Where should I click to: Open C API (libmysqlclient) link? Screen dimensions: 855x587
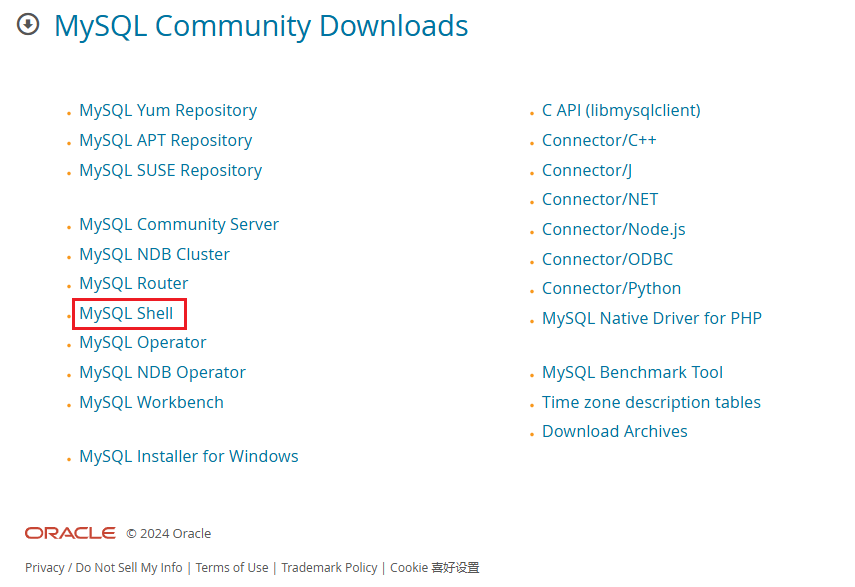click(x=621, y=111)
